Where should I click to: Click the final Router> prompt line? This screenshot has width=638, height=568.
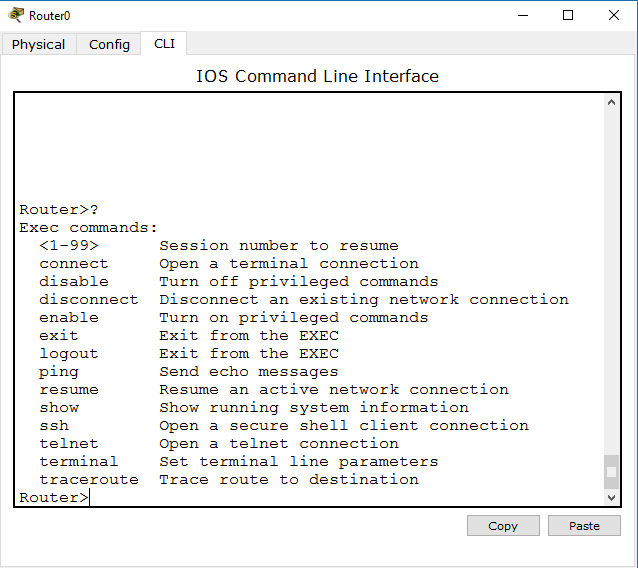[54, 497]
